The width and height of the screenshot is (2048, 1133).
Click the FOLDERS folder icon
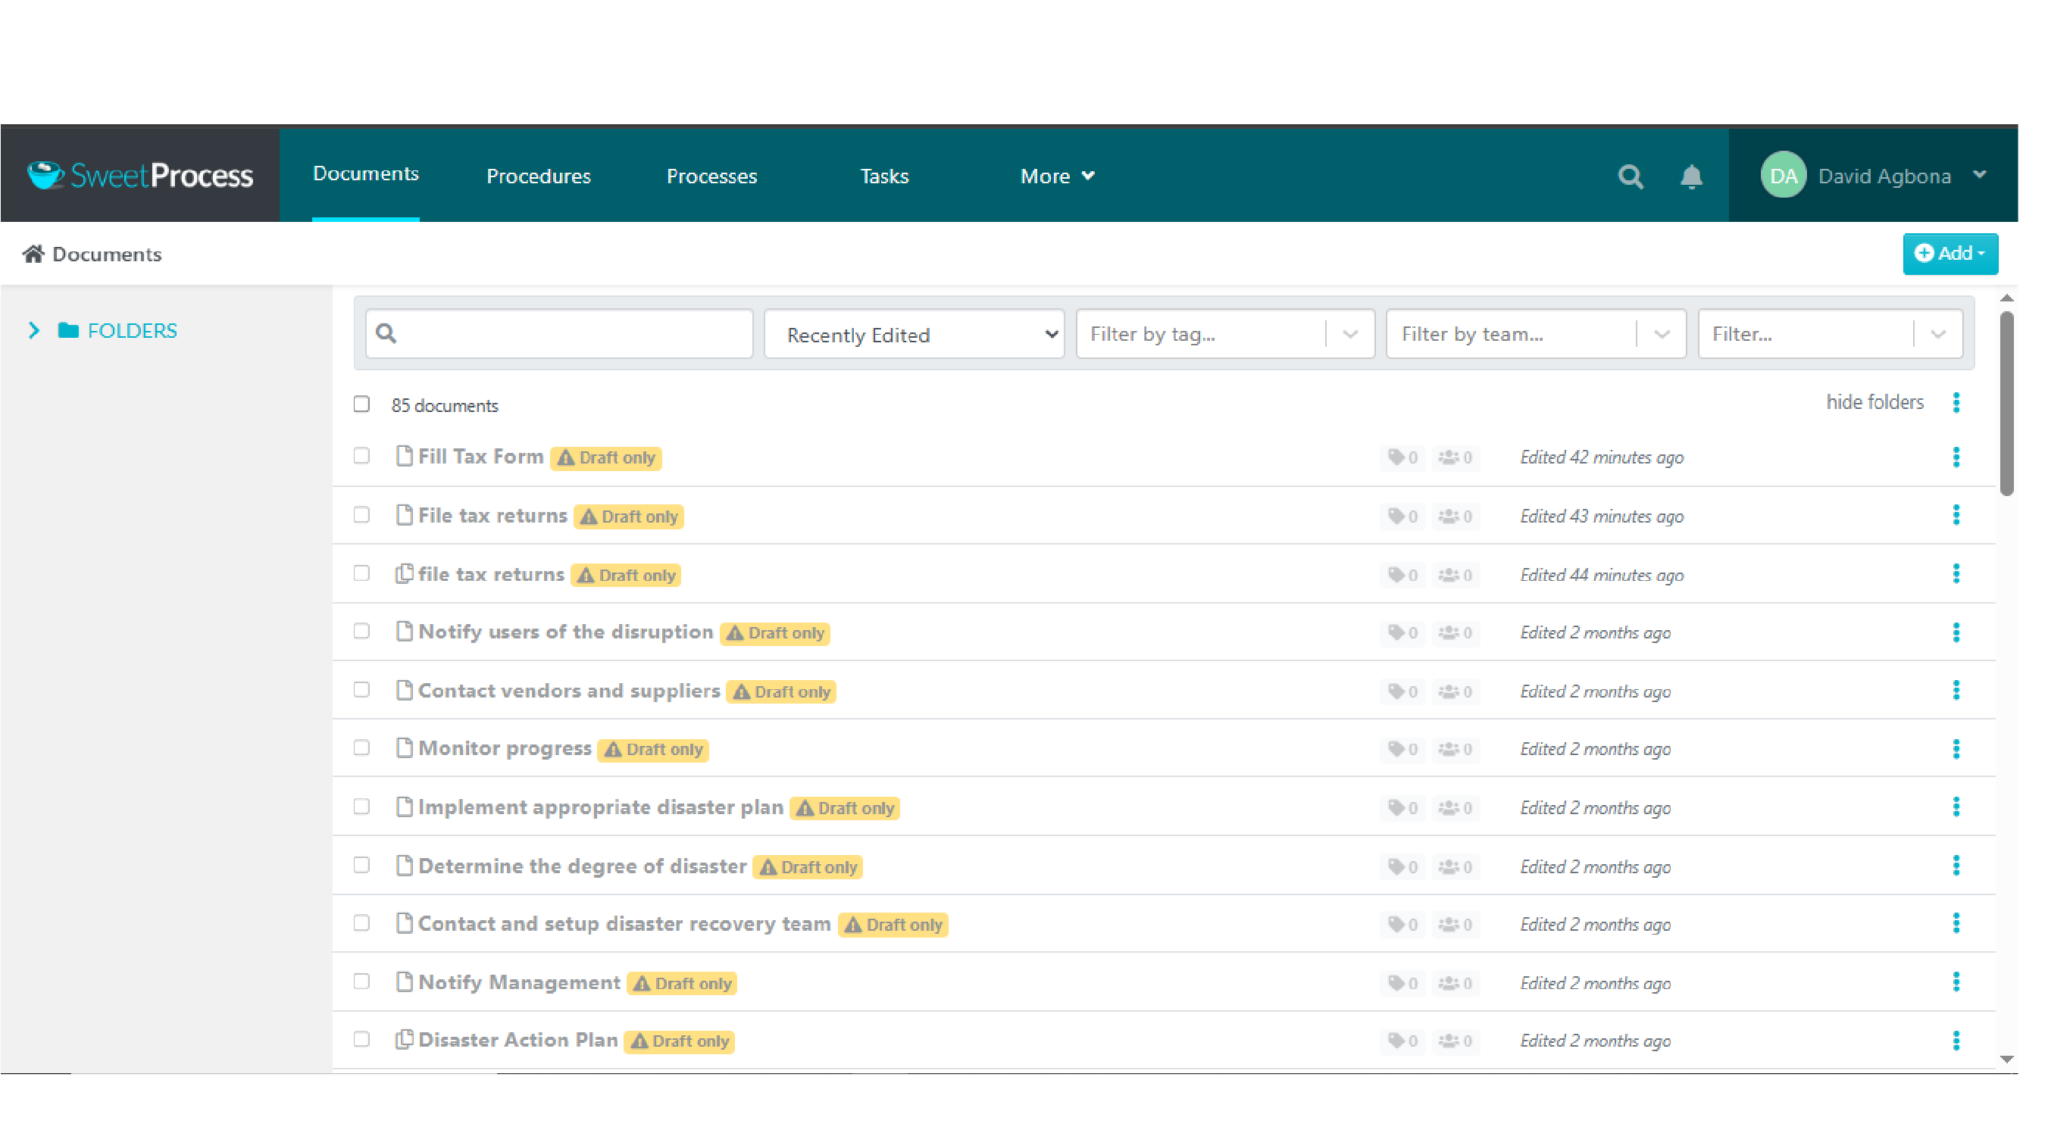[x=68, y=330]
